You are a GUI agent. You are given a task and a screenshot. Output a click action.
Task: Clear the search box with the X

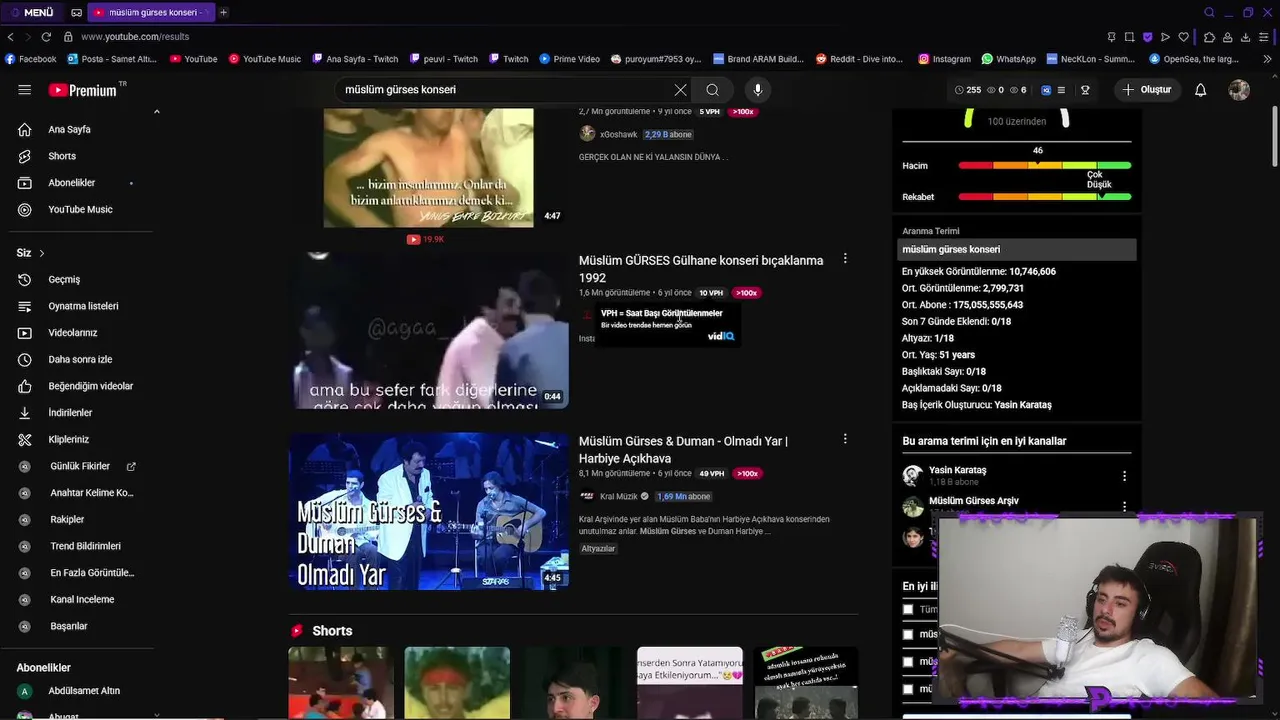[680, 90]
